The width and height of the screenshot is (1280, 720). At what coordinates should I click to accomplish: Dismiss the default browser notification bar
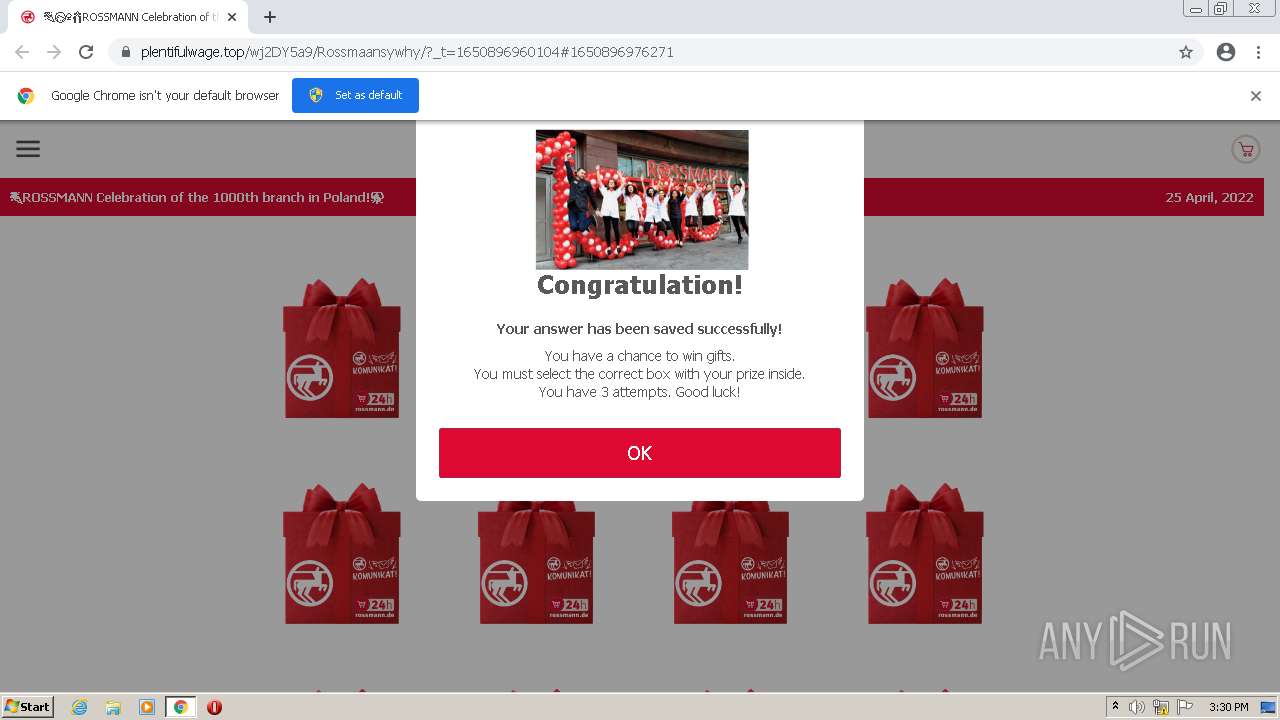(1256, 96)
